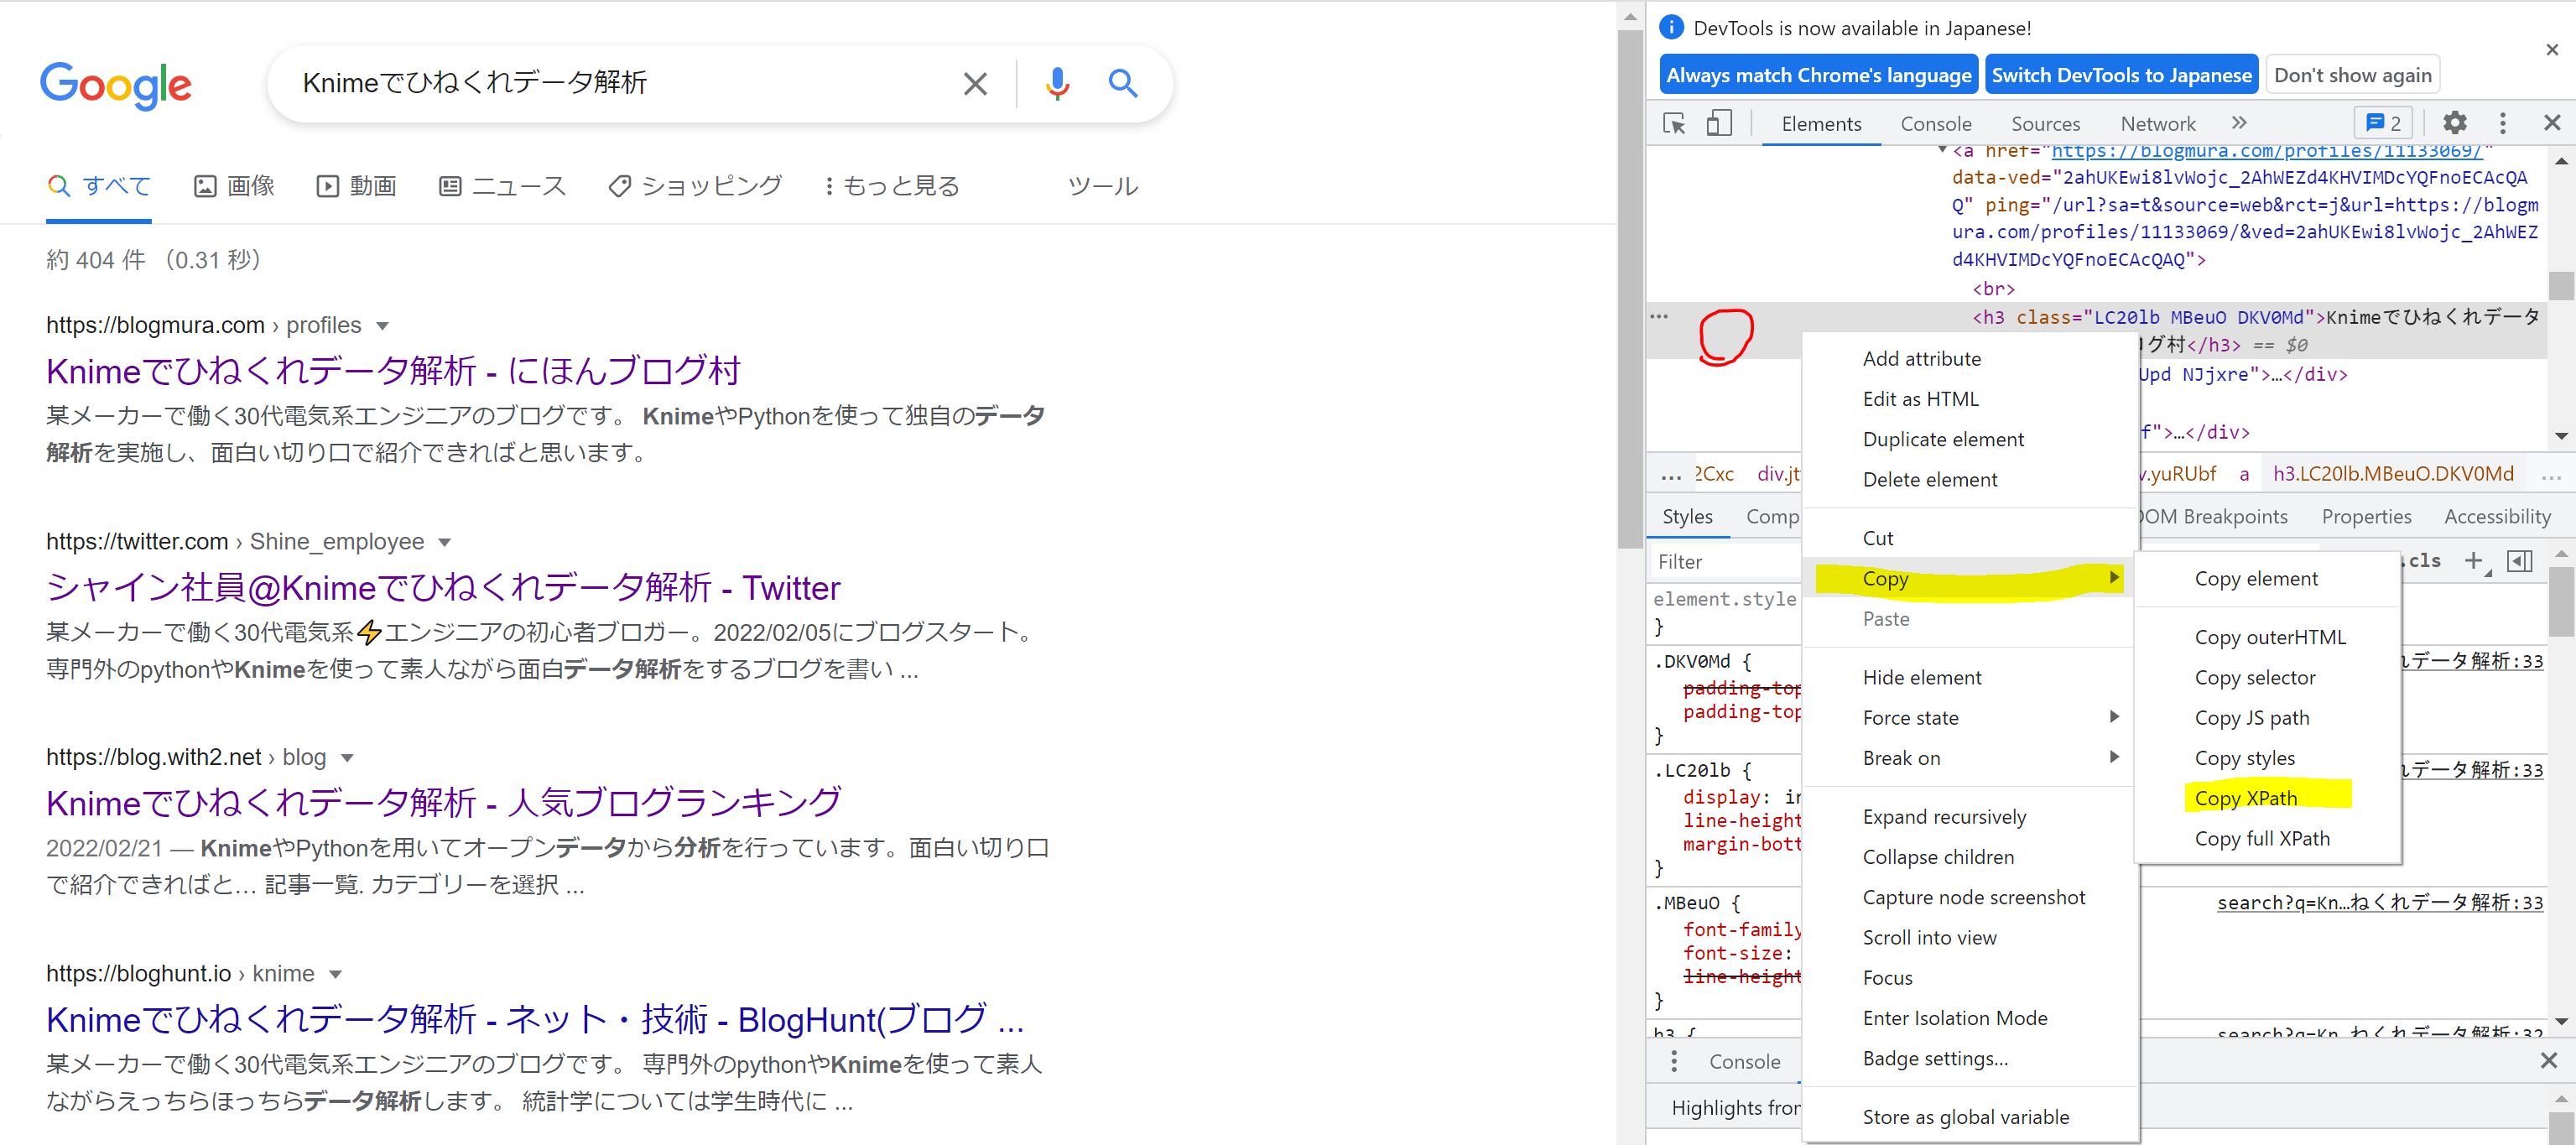Open DevTools three-dot customize menu

[x=2502, y=123]
